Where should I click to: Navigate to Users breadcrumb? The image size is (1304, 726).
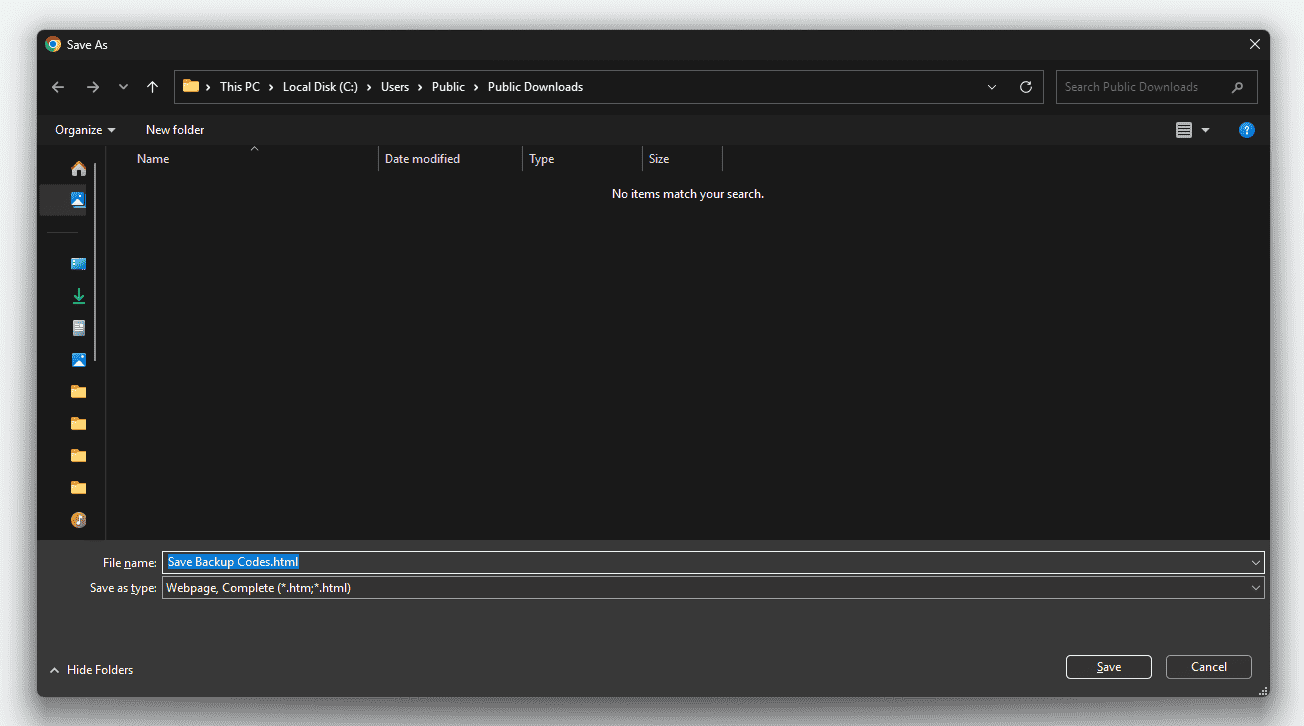(395, 87)
